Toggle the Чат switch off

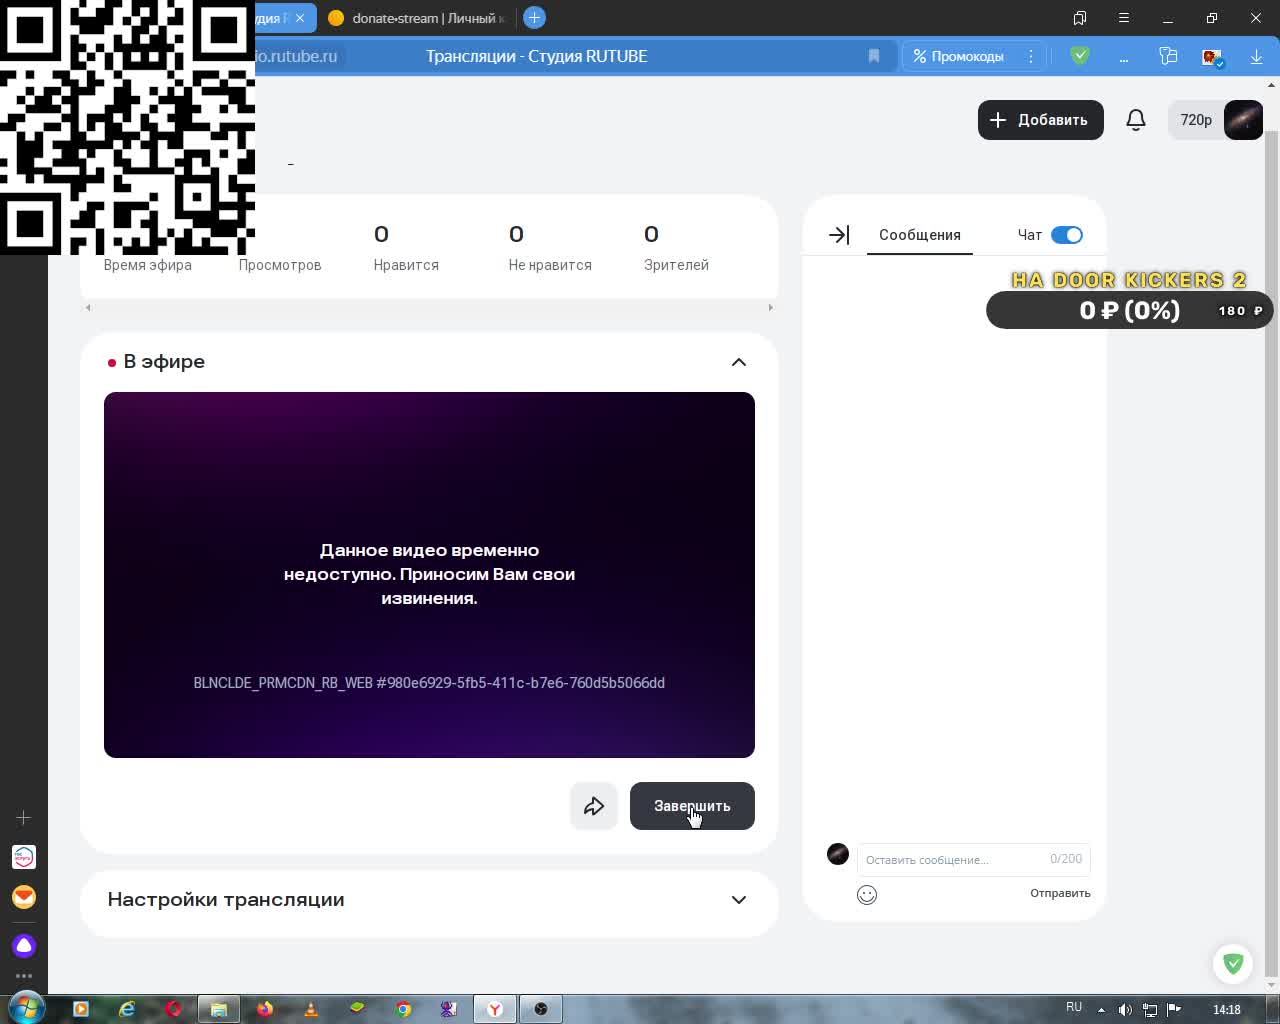1067,235
